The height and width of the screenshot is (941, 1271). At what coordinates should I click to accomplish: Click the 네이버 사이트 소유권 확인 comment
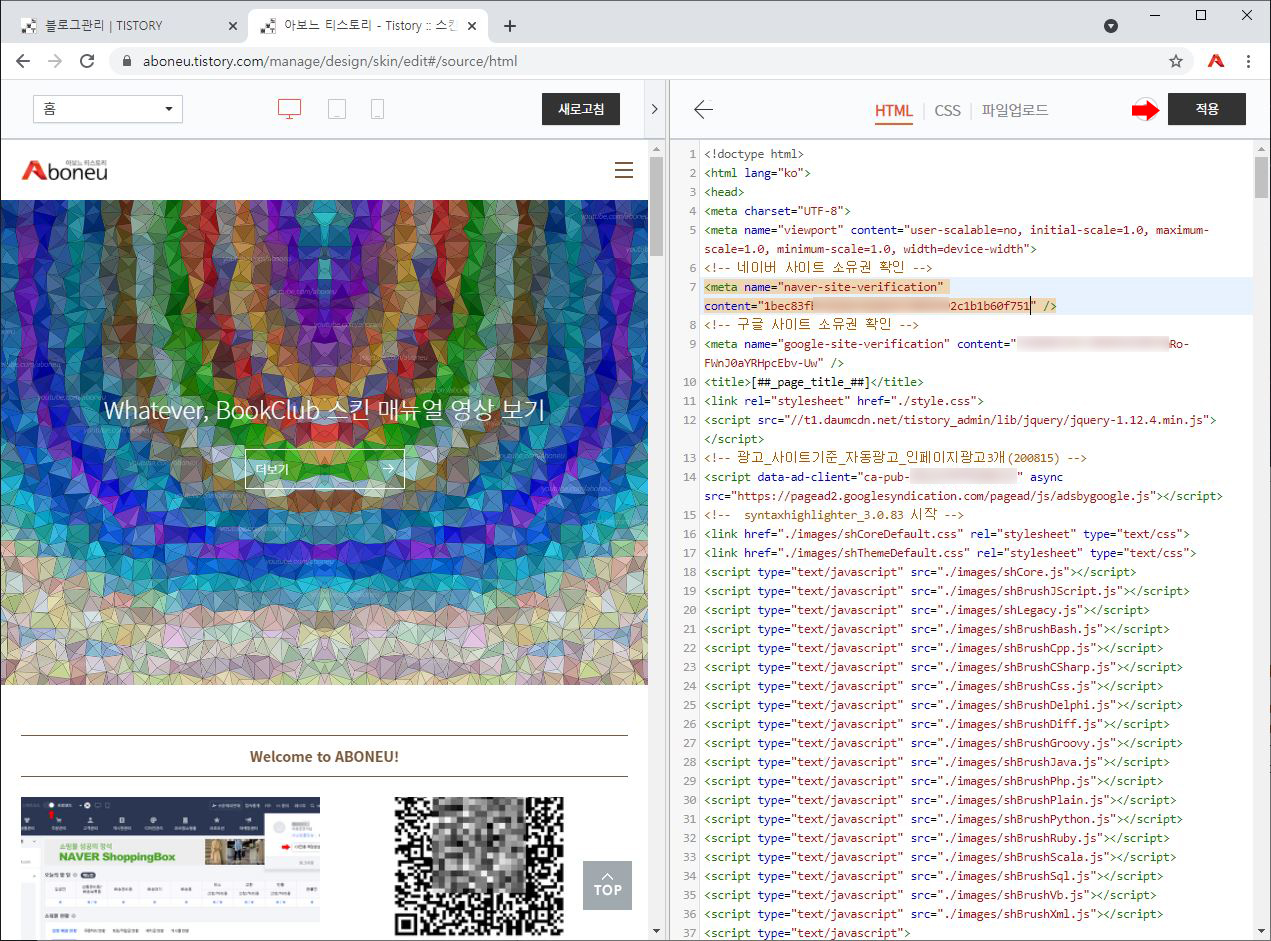818,268
